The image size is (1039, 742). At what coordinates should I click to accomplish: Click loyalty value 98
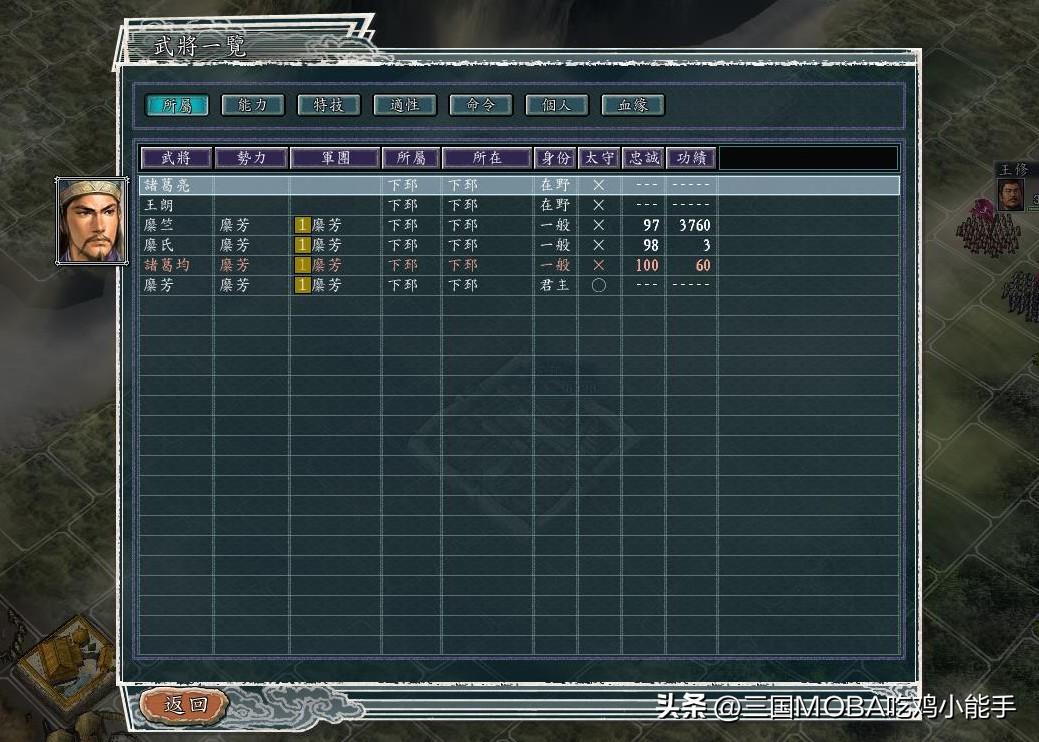coord(651,245)
